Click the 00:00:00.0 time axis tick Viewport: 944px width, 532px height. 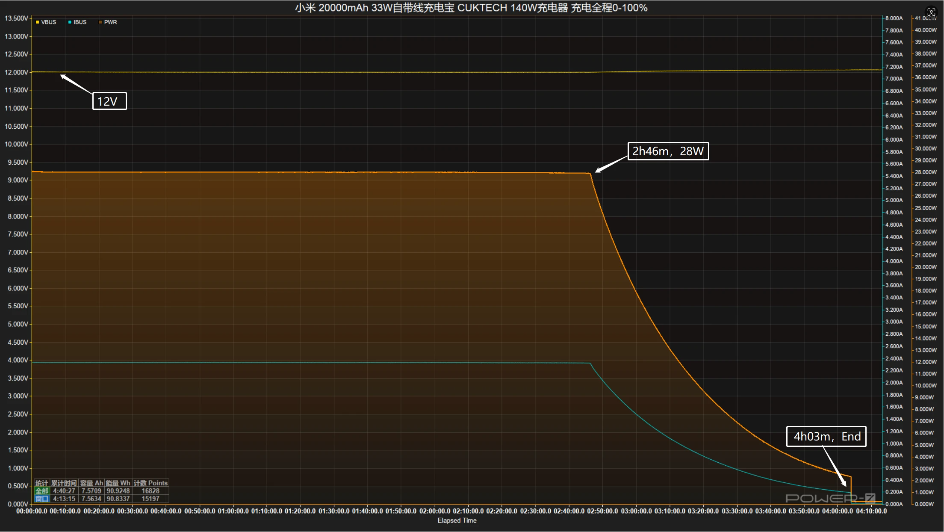click(32, 511)
